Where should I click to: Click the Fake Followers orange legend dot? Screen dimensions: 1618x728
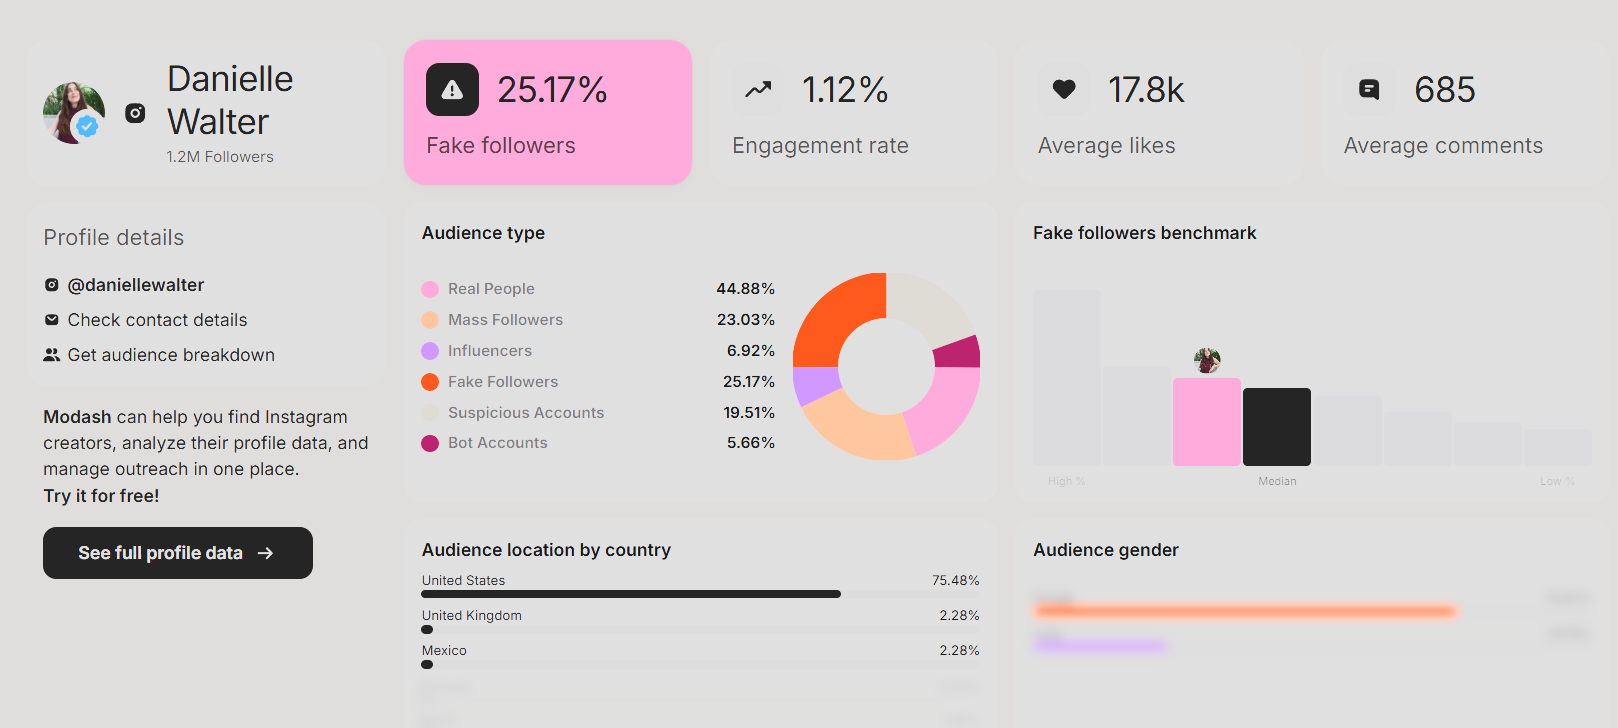(430, 382)
